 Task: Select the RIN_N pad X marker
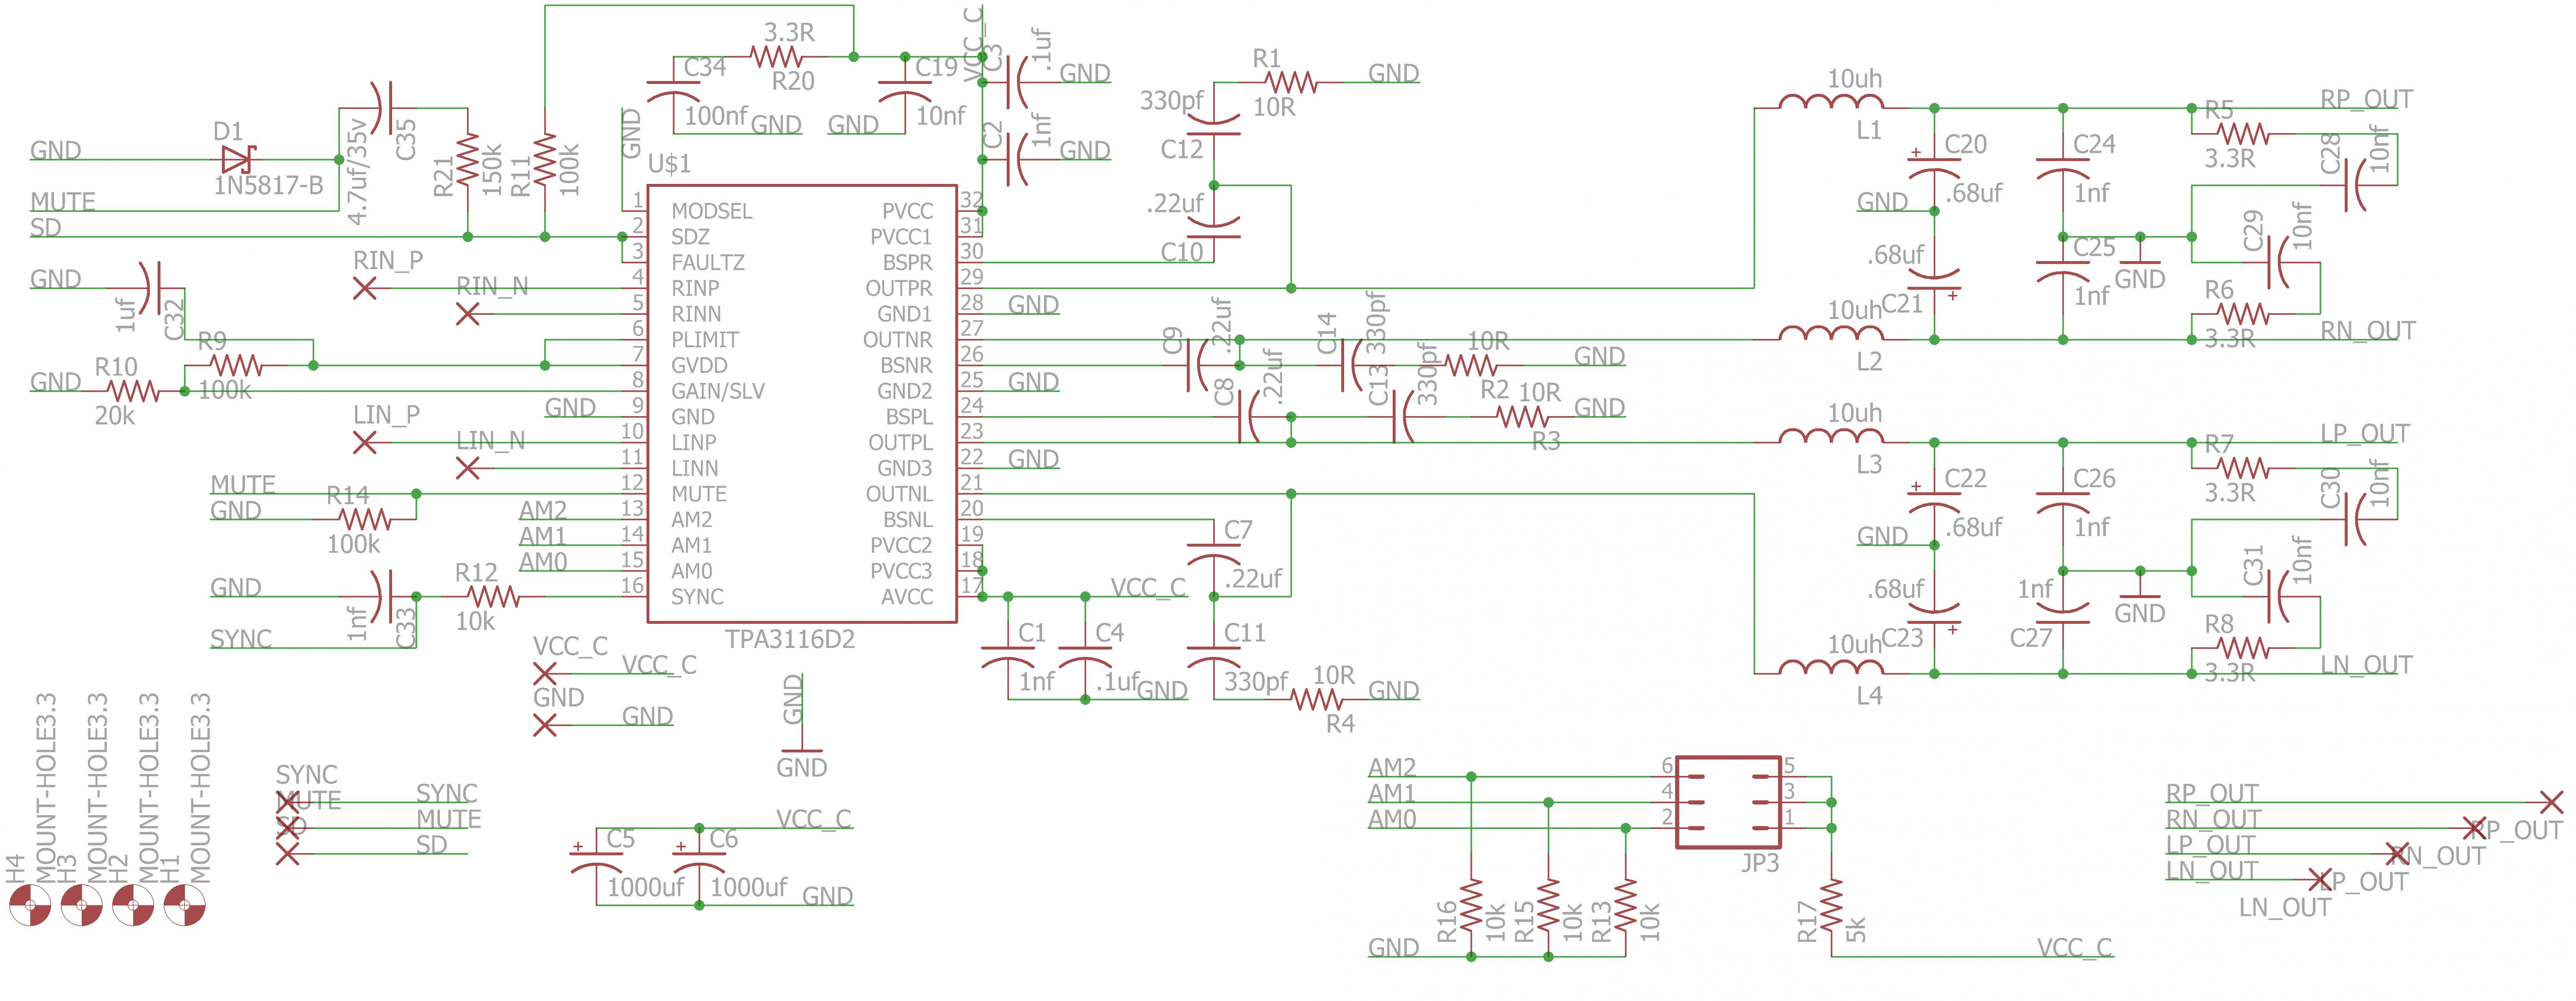[x=467, y=314]
